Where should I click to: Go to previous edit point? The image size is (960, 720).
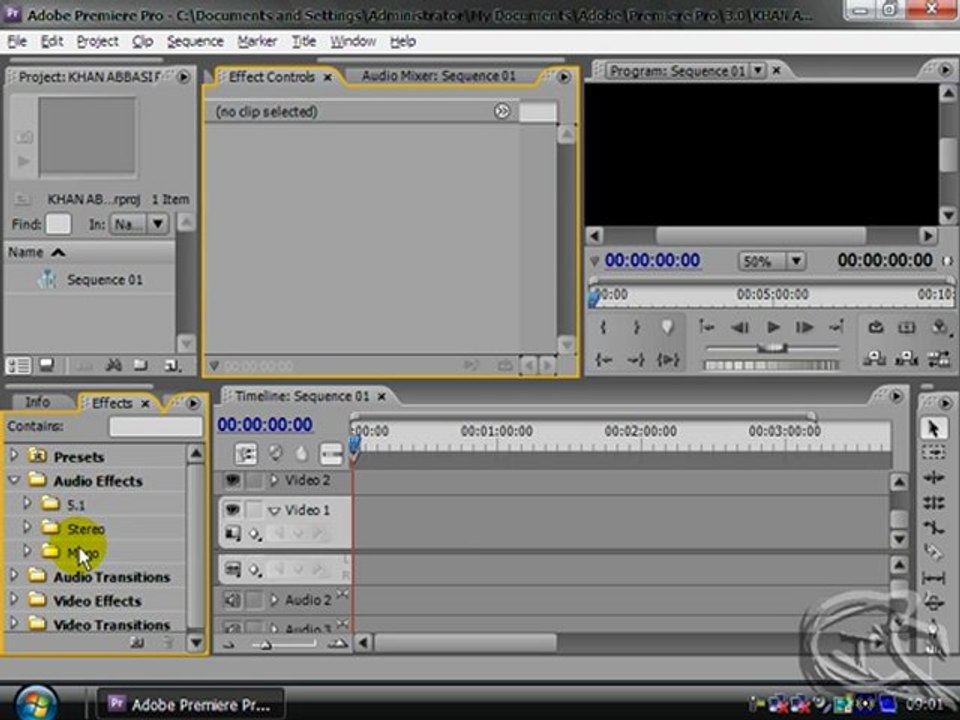click(707, 328)
